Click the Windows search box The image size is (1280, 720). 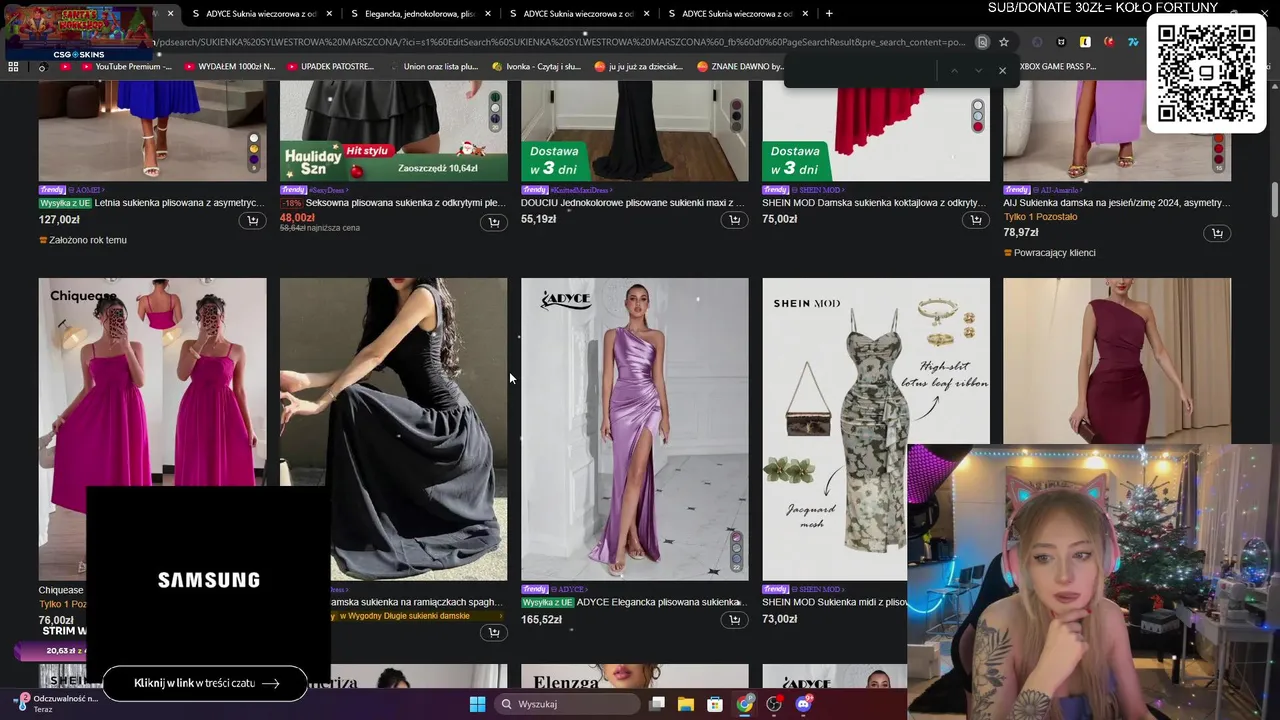568,704
